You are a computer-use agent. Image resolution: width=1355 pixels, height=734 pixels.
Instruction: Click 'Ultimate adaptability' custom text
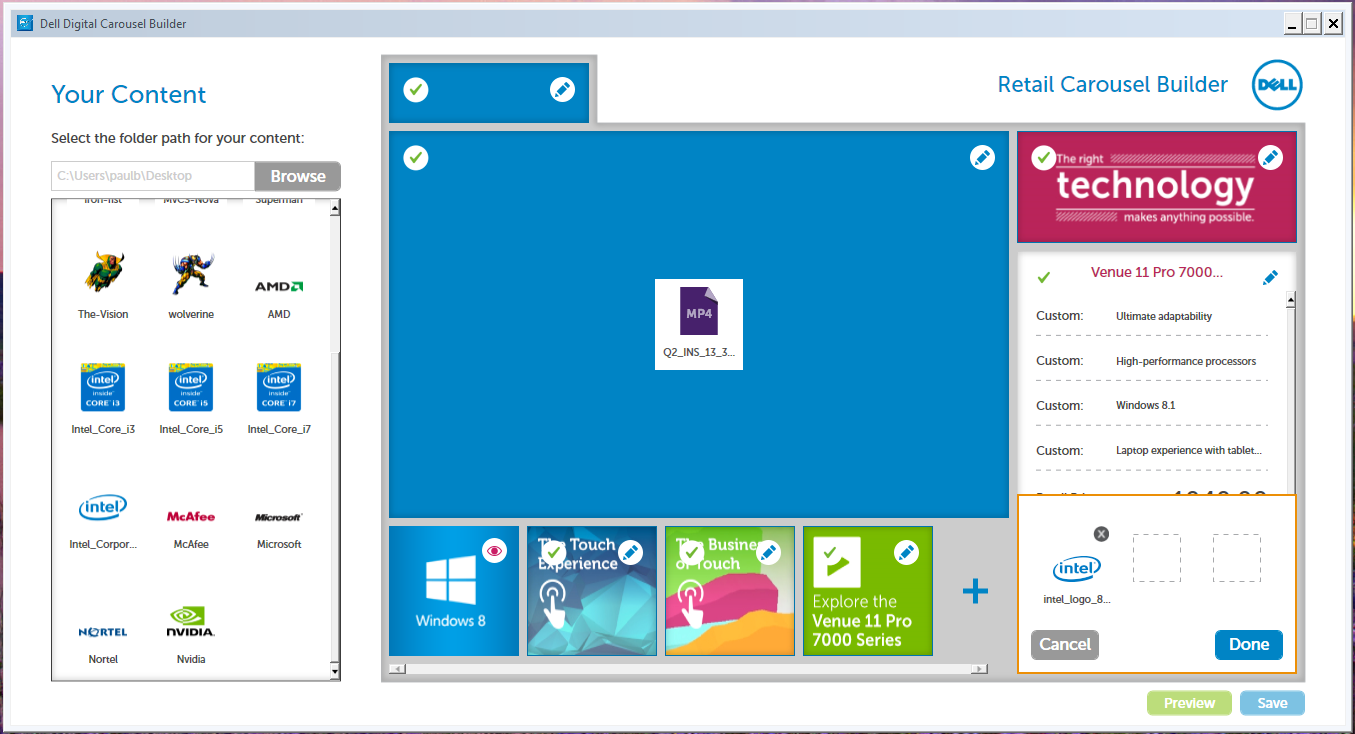[1164, 316]
